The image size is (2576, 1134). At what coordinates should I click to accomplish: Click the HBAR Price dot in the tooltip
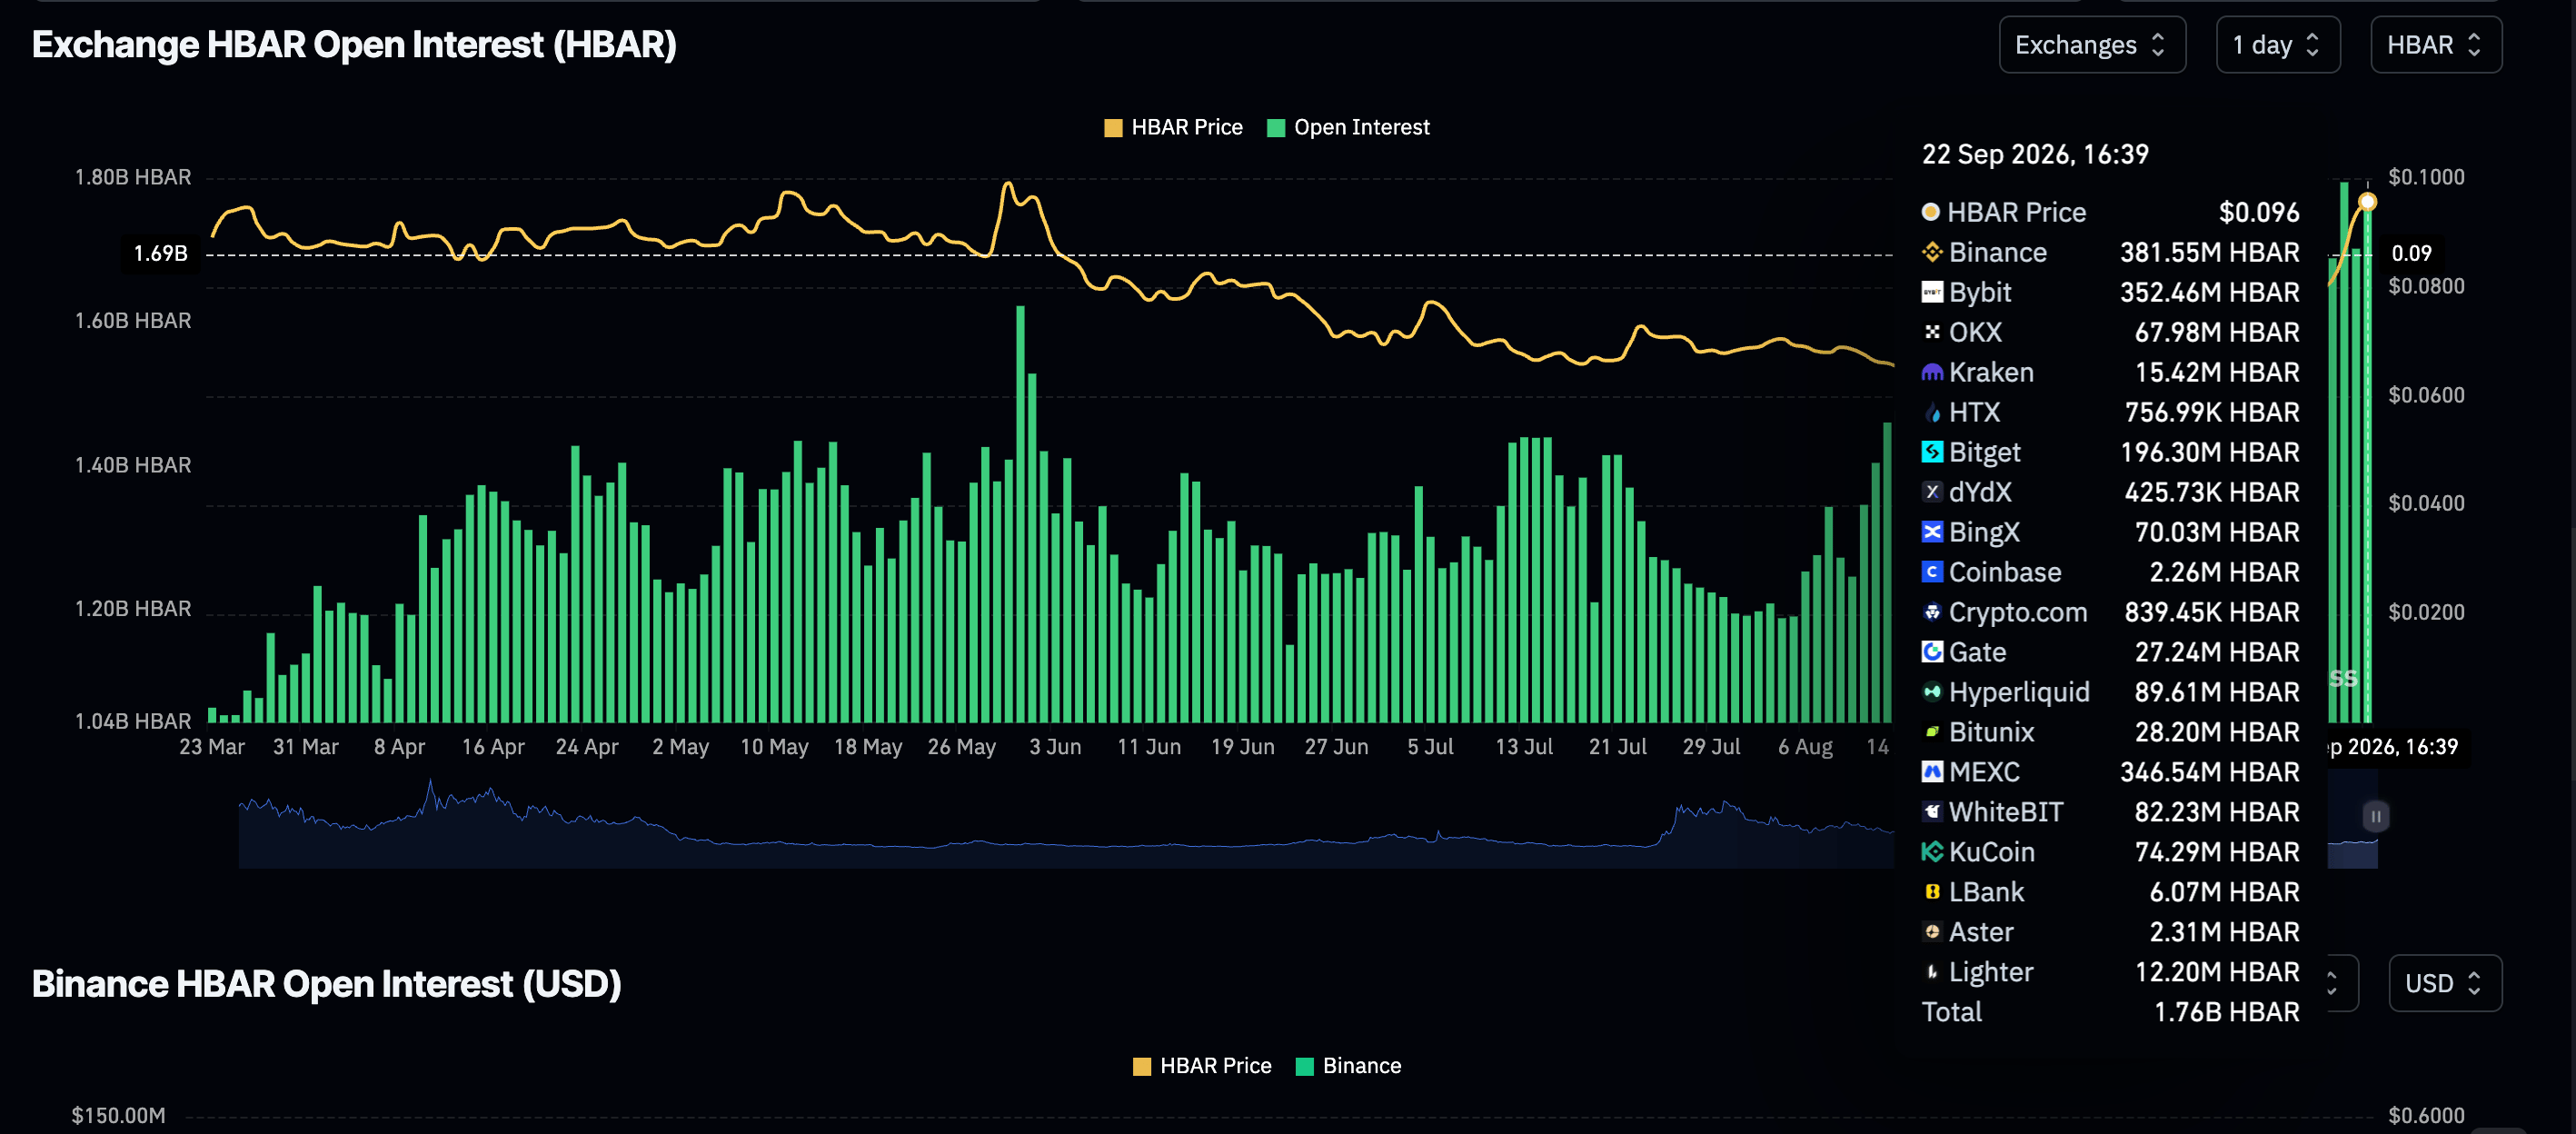(x=1931, y=212)
